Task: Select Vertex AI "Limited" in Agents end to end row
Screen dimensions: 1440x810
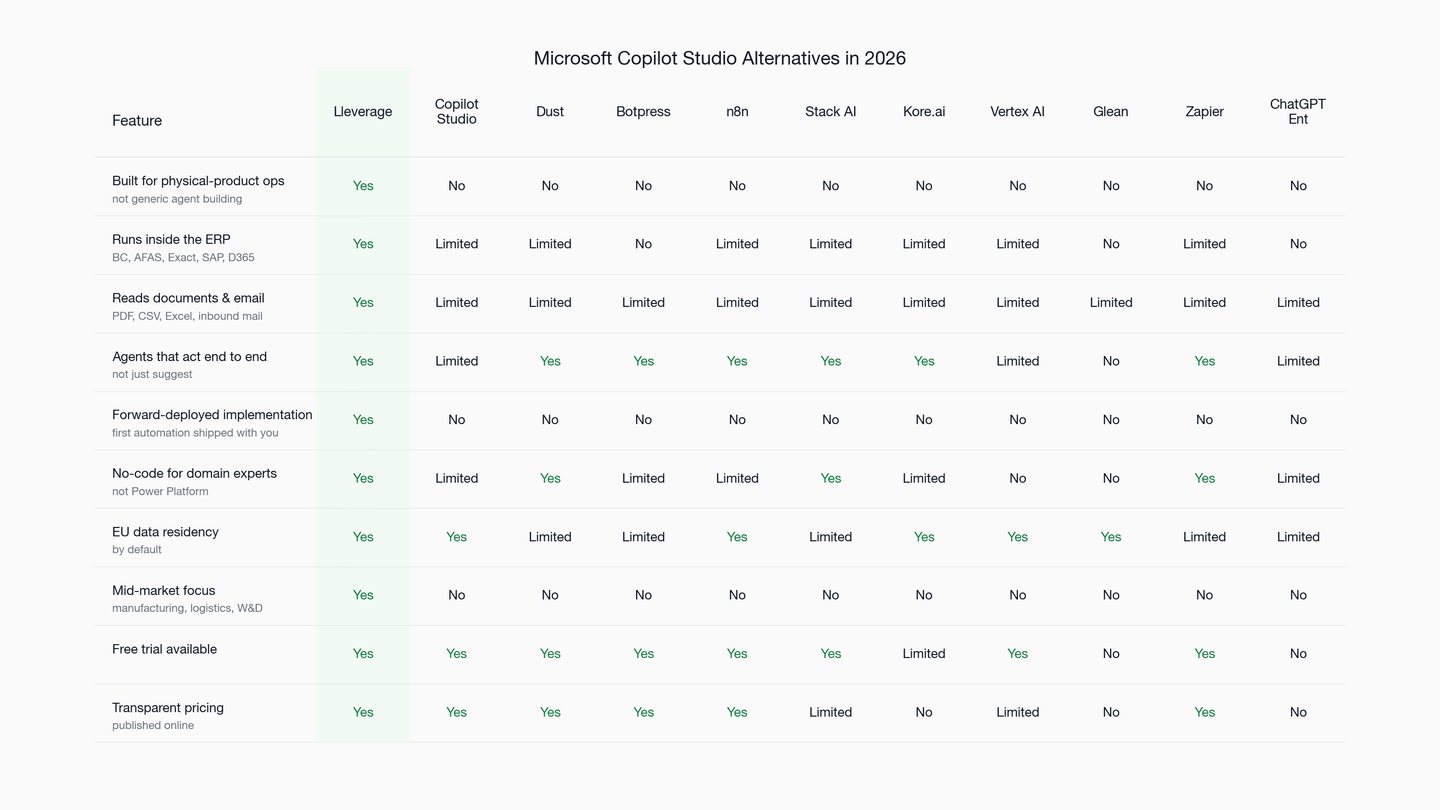Action: pos(1018,361)
